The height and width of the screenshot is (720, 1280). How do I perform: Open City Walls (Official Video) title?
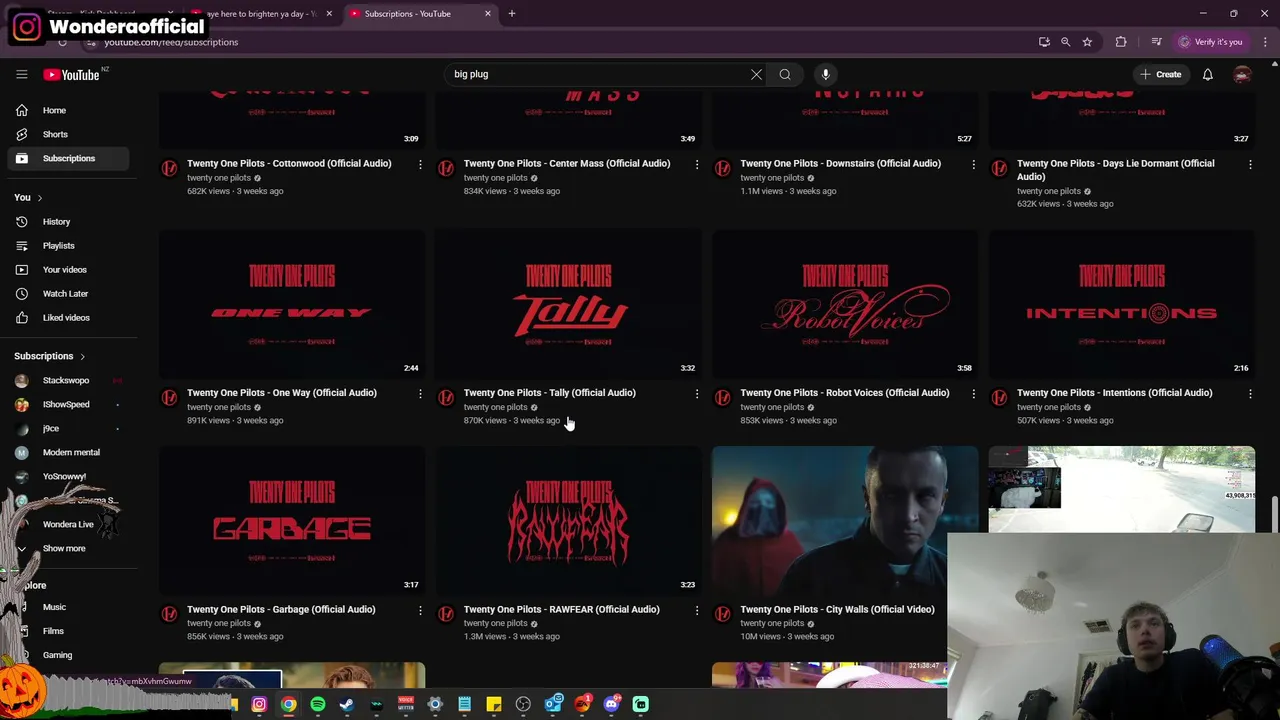837,609
